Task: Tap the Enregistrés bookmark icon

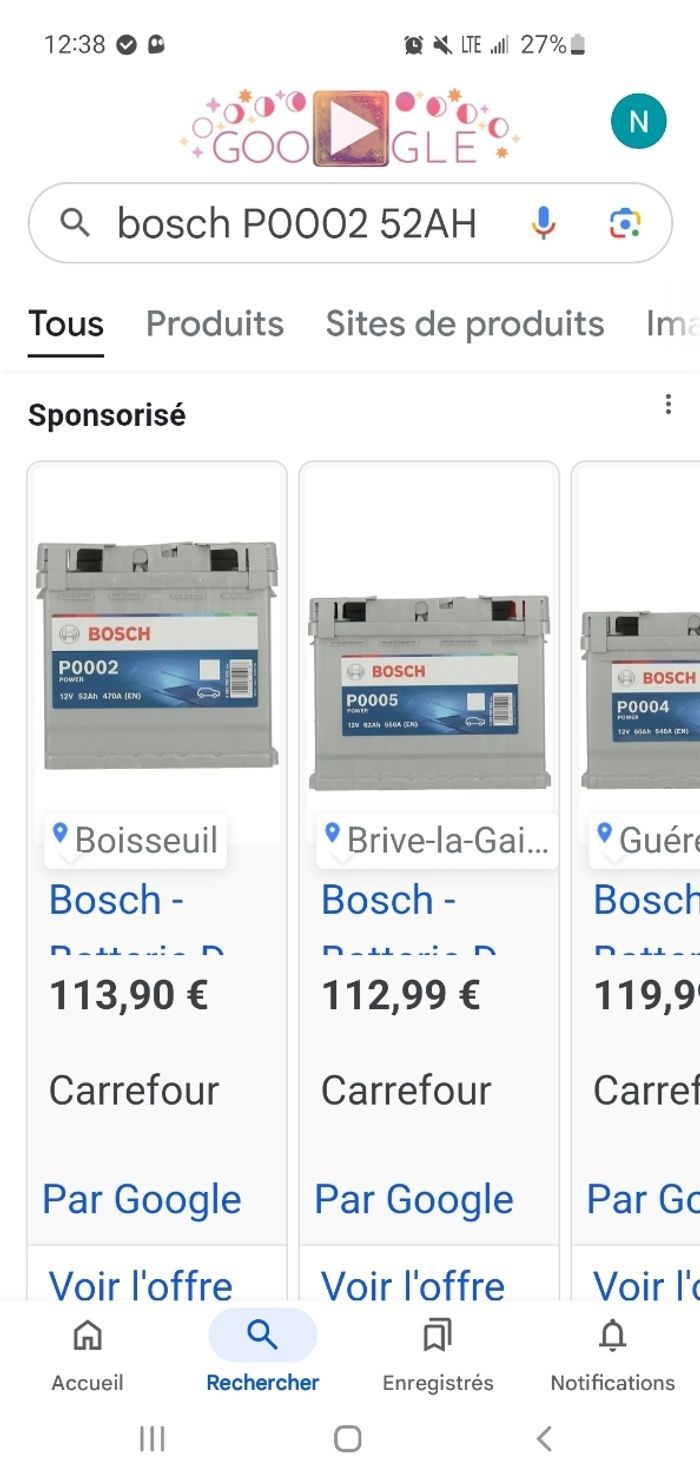Action: 437,1336
